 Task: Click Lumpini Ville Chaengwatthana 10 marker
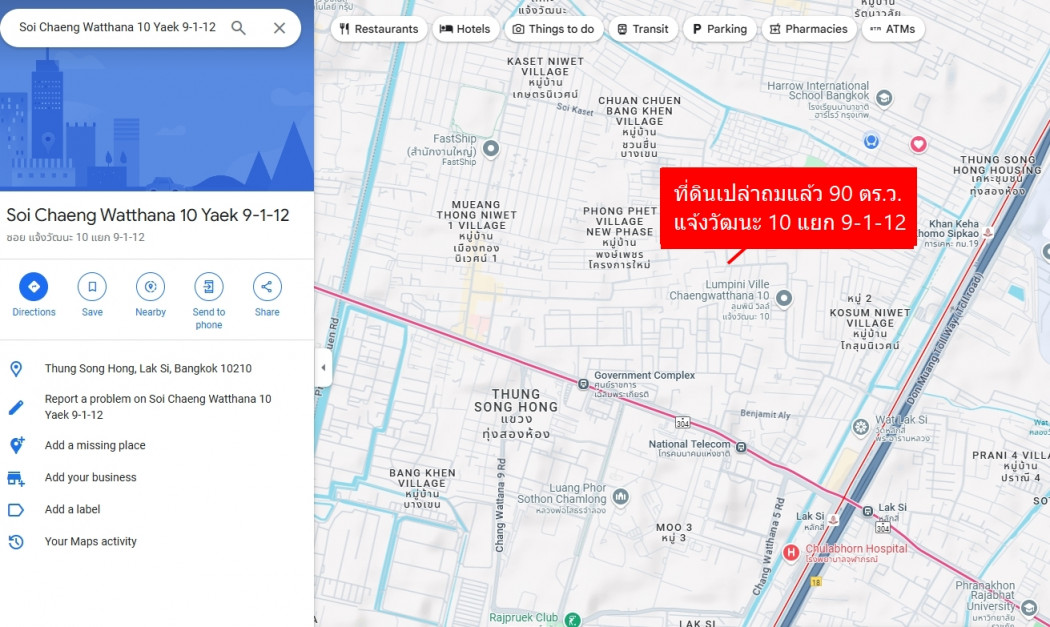click(783, 298)
